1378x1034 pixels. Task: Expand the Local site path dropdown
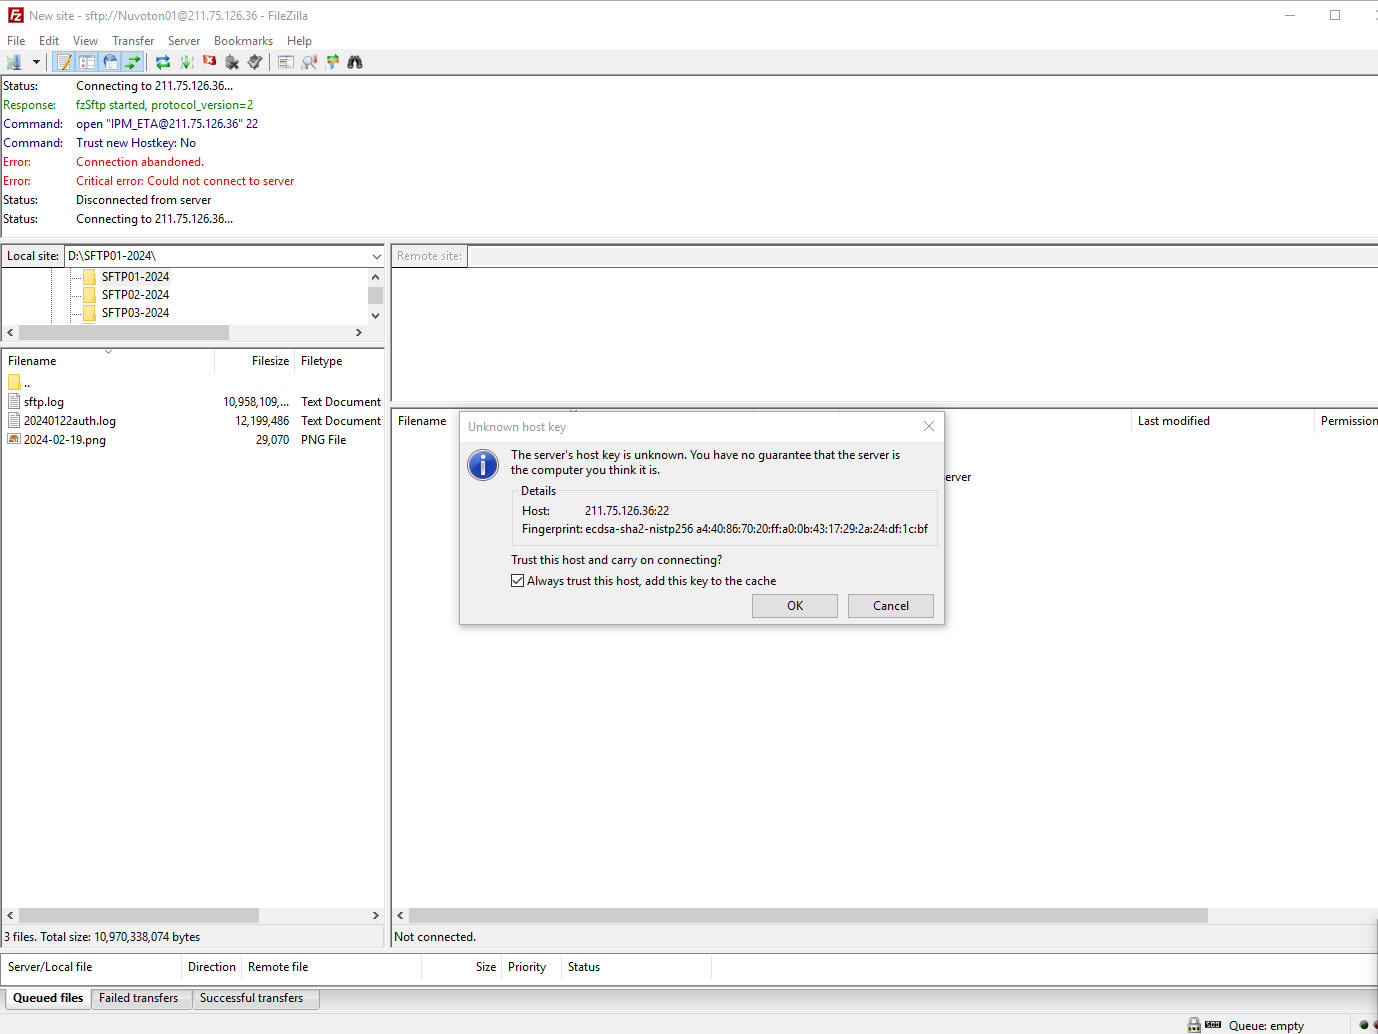(x=376, y=256)
